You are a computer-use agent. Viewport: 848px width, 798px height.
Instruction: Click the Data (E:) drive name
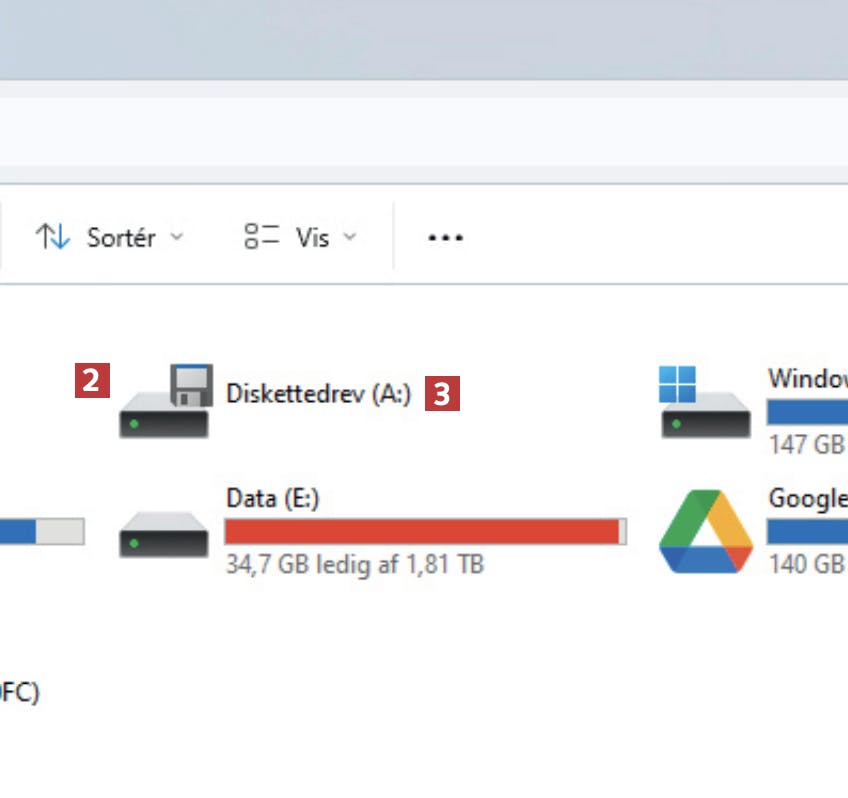(273, 498)
